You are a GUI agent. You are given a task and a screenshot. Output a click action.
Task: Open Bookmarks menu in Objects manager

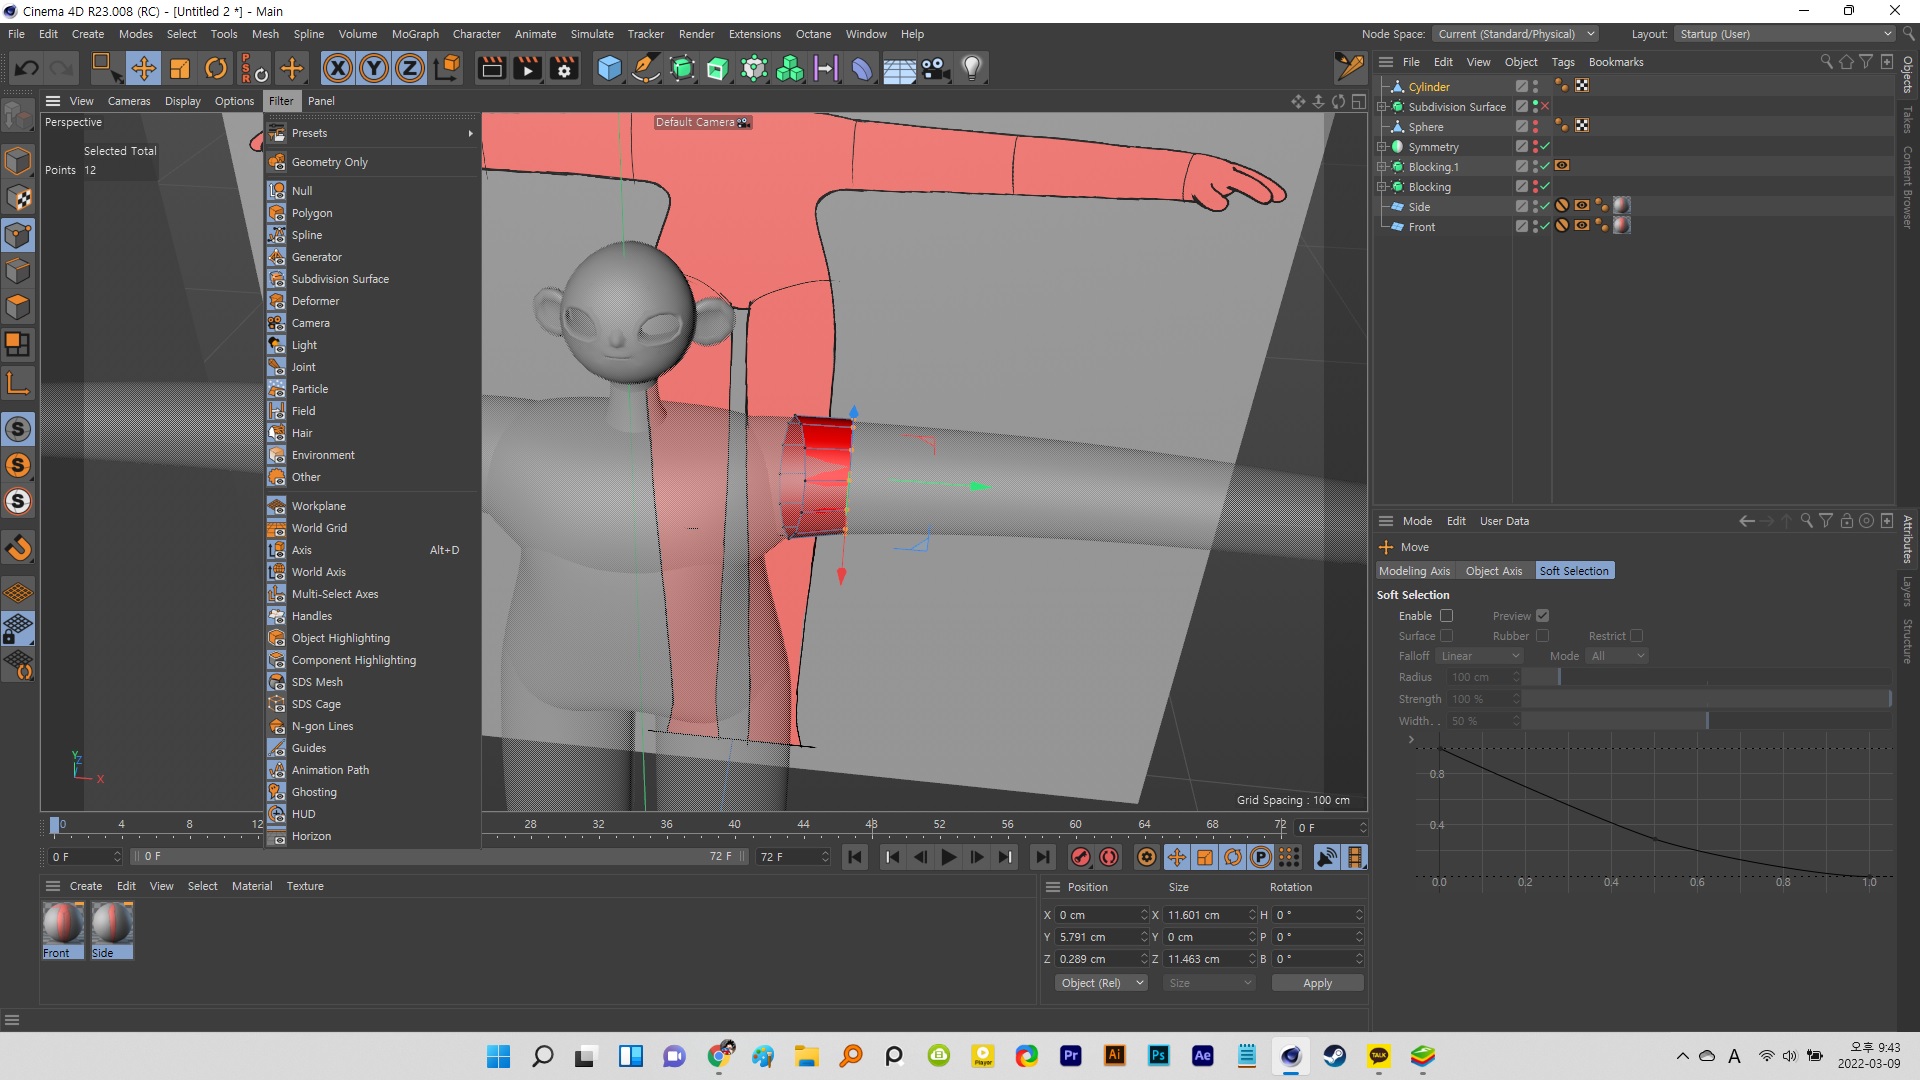(x=1615, y=62)
